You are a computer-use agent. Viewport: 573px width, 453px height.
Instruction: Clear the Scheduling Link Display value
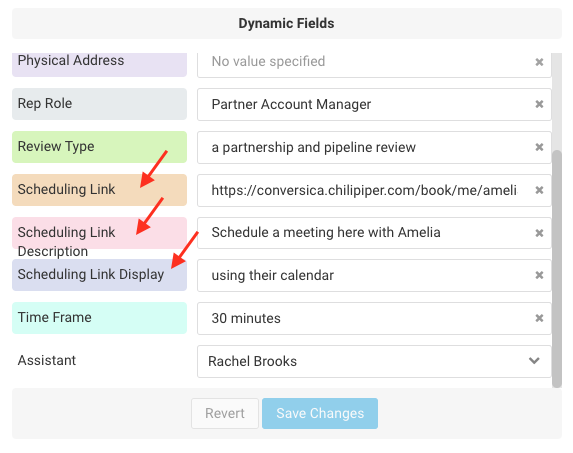pyautogui.click(x=539, y=275)
